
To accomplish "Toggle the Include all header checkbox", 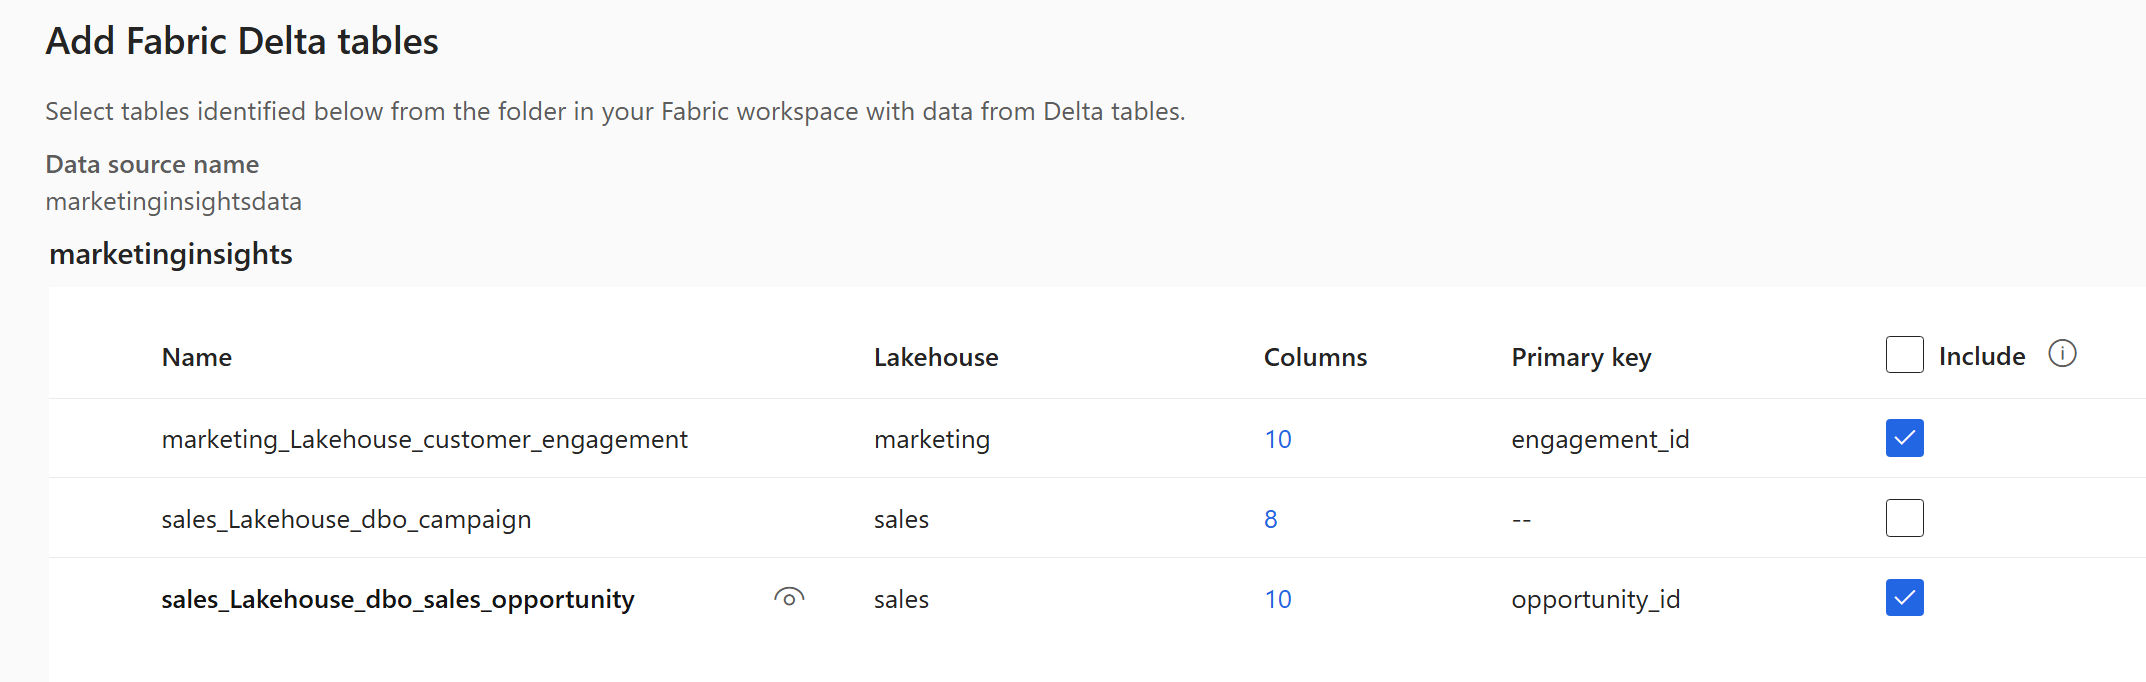I will [x=1904, y=355].
